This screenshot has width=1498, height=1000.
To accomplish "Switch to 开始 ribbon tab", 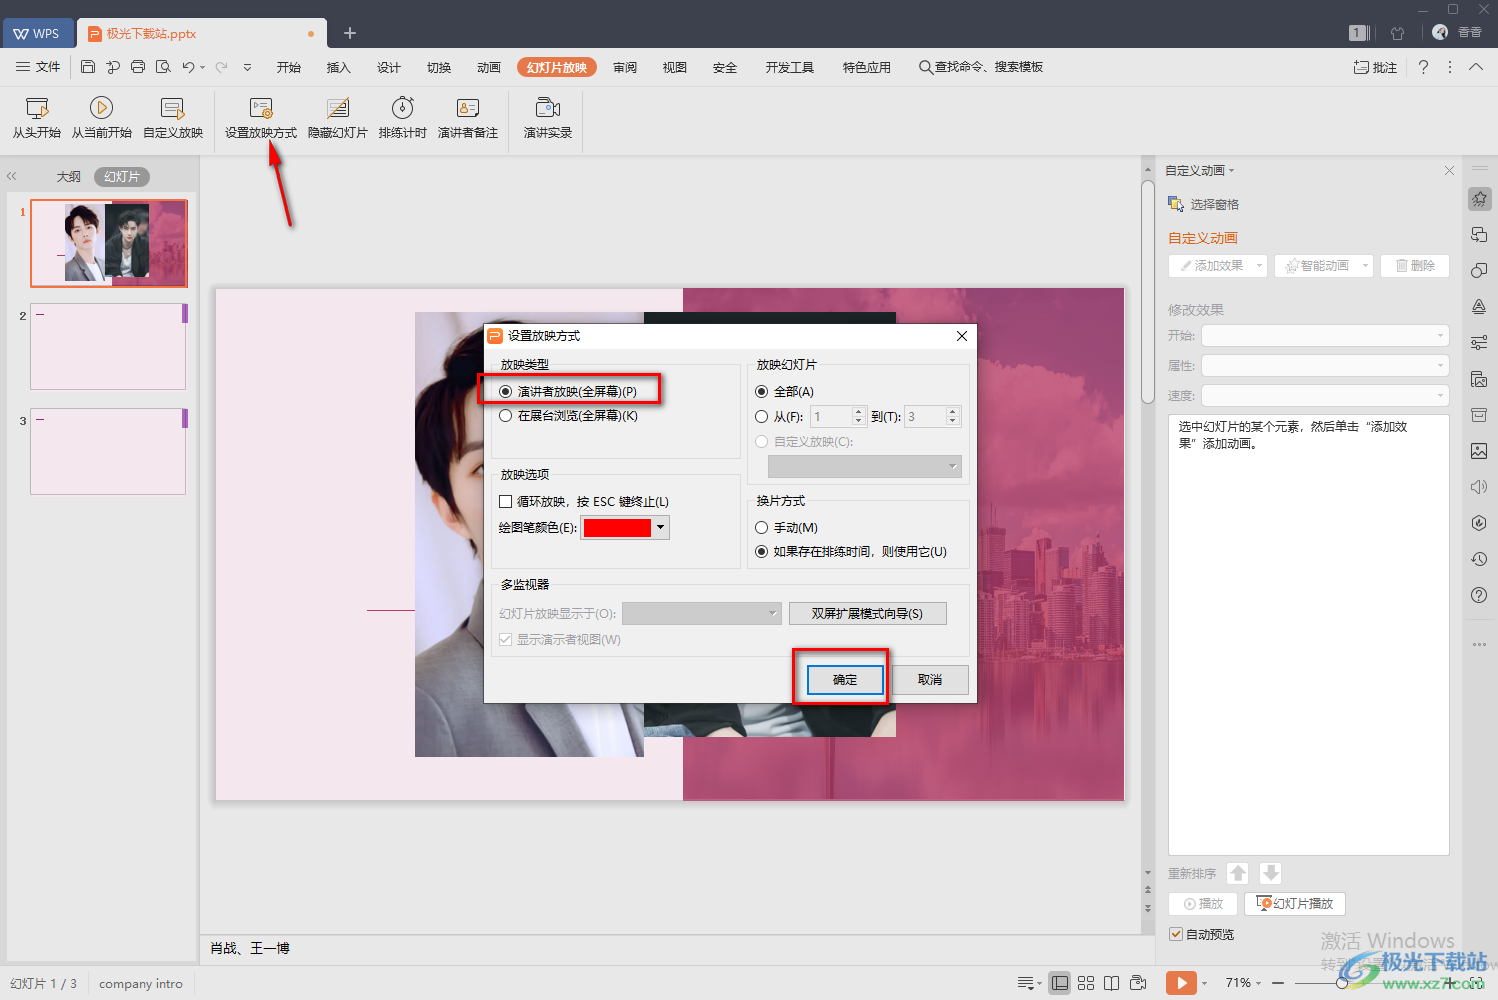I will tap(289, 67).
